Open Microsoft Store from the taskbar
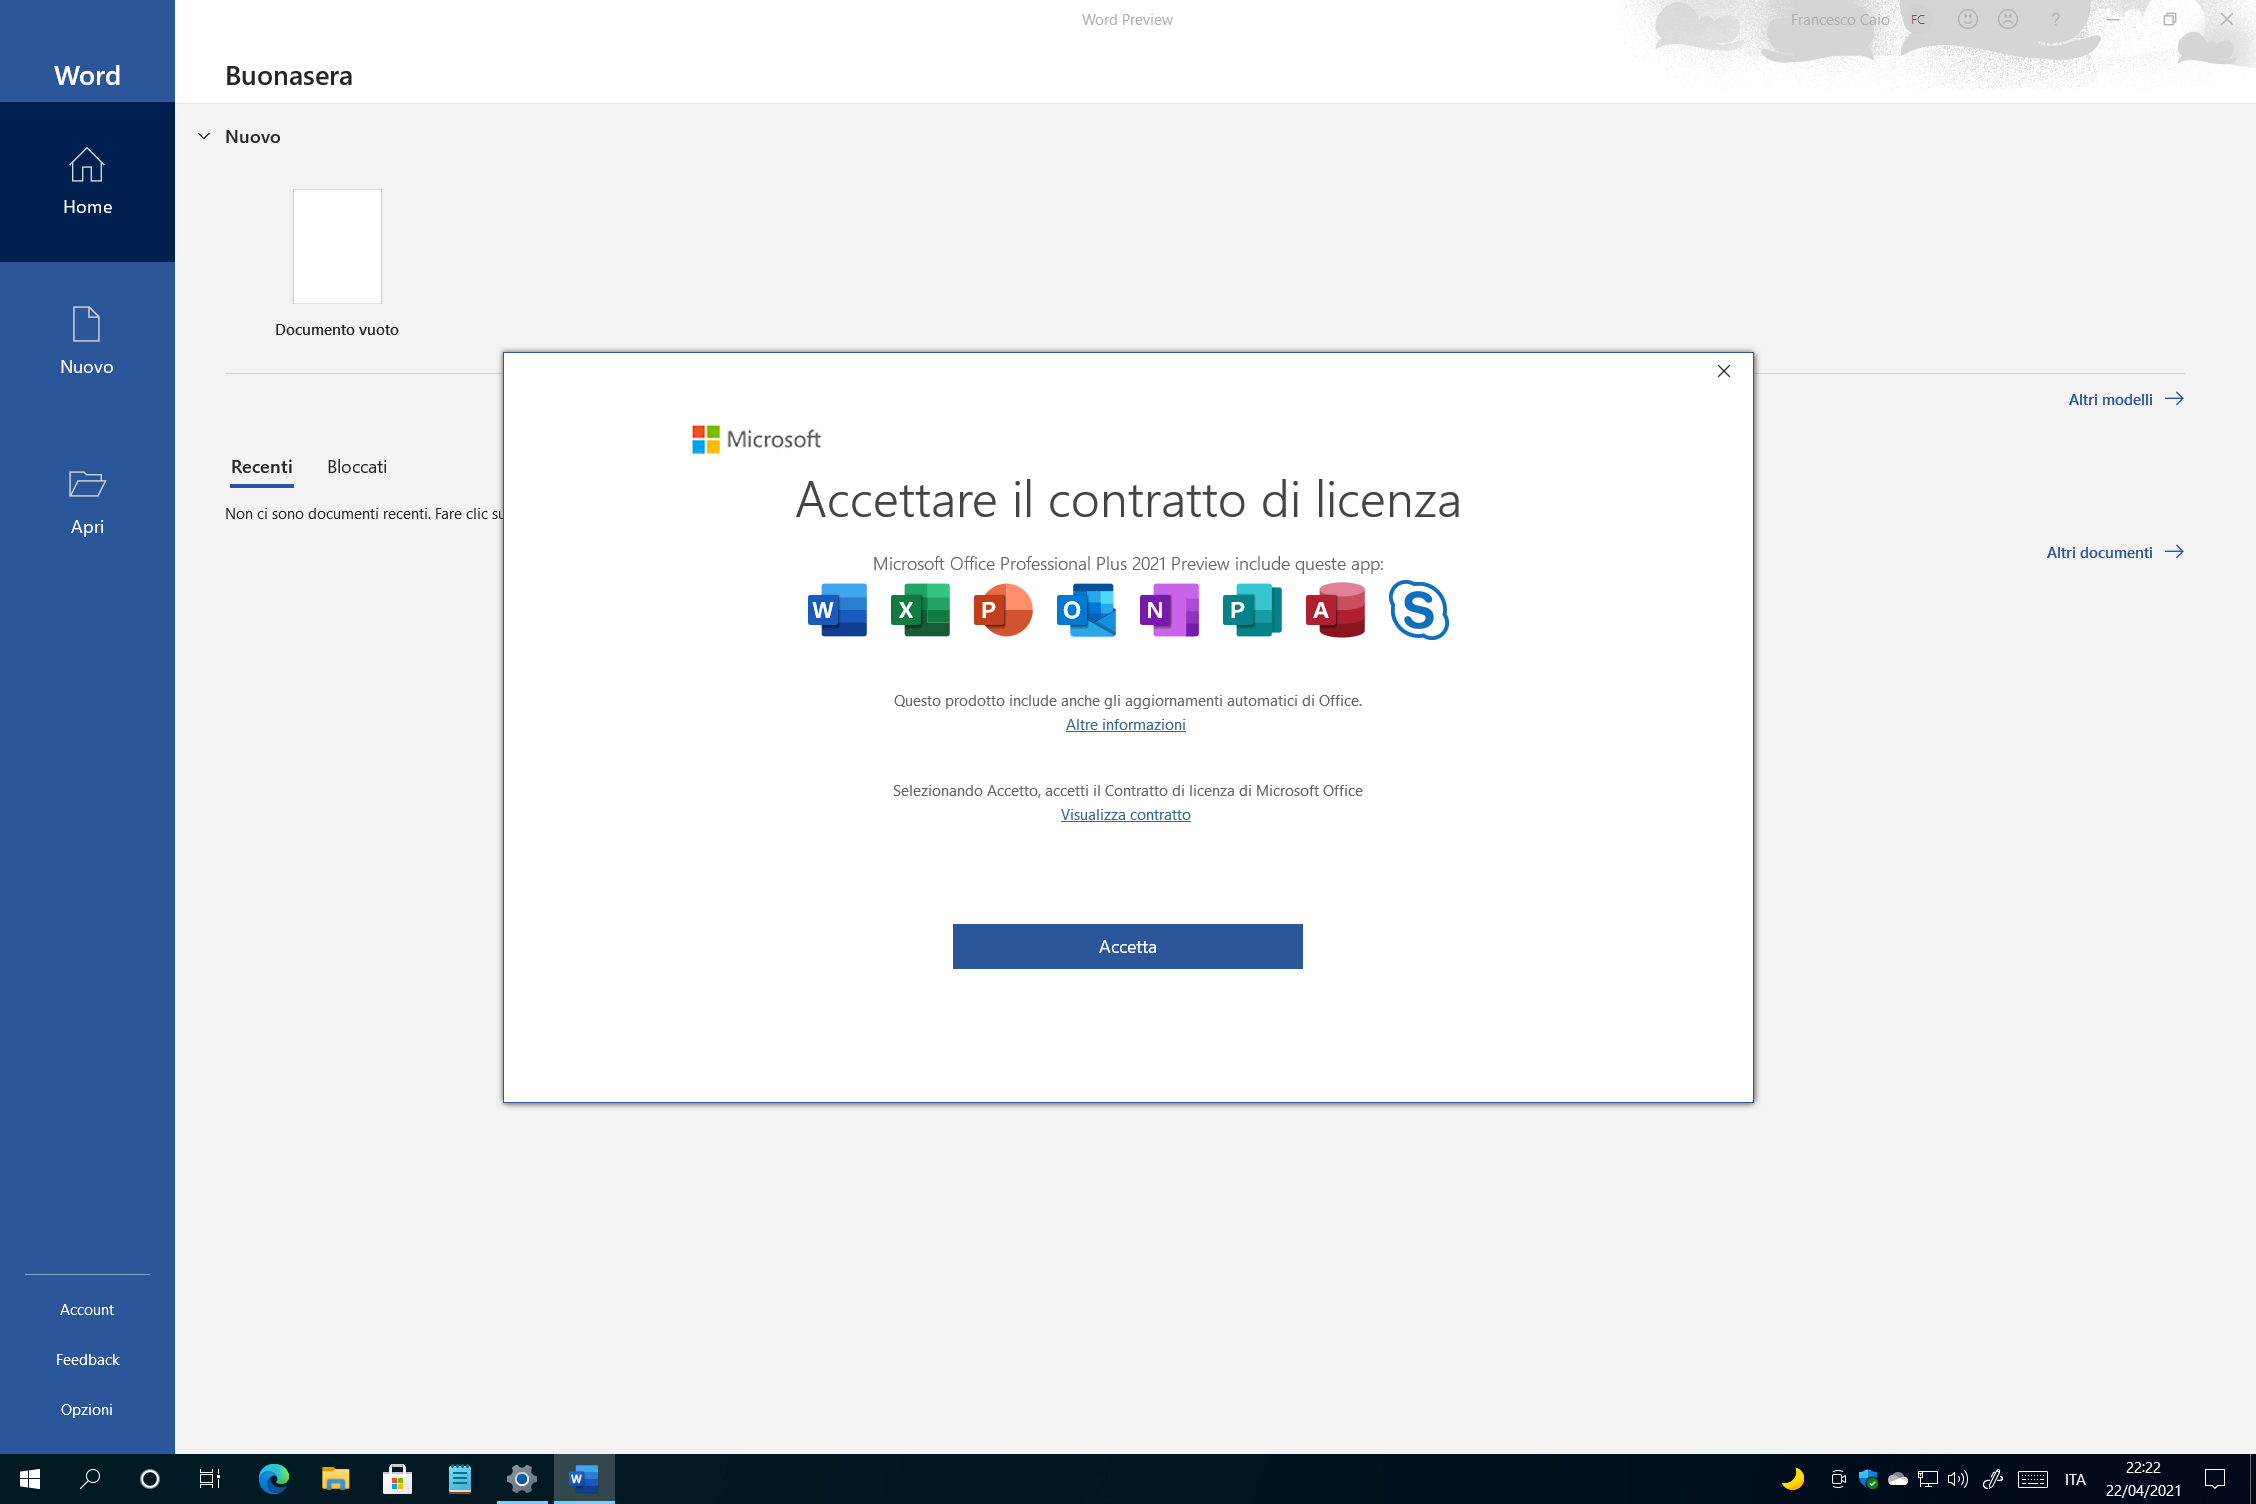 tap(397, 1479)
